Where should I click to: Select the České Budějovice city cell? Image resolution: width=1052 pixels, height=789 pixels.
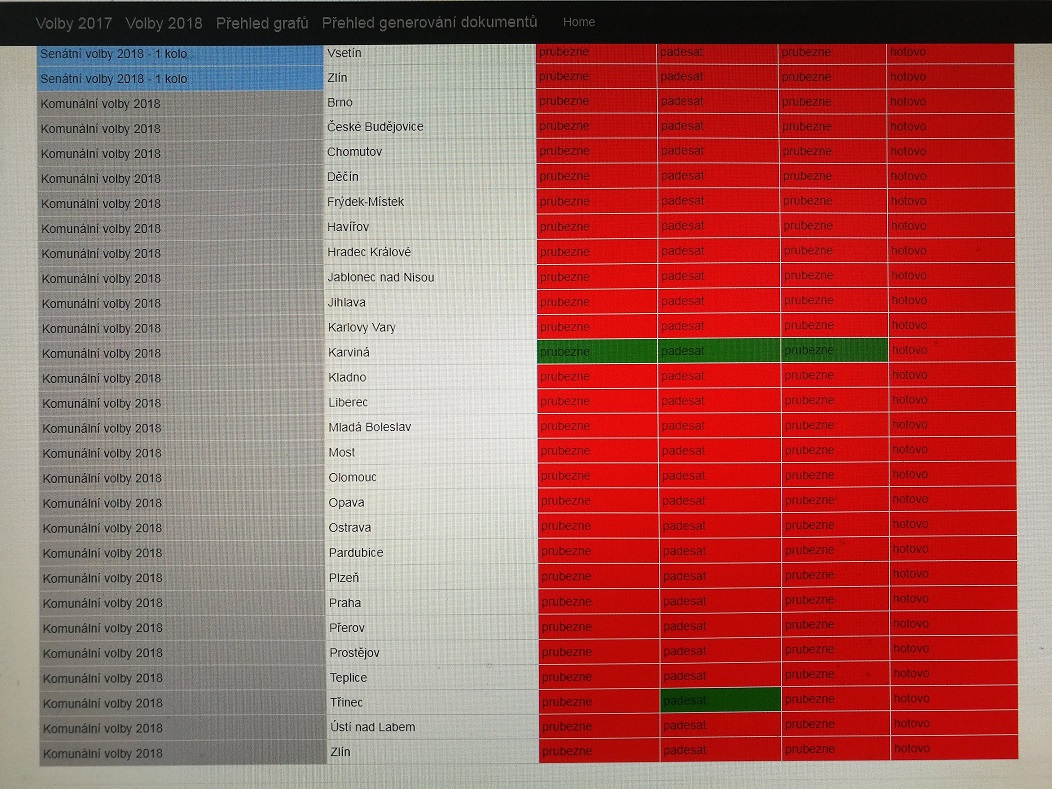point(429,127)
